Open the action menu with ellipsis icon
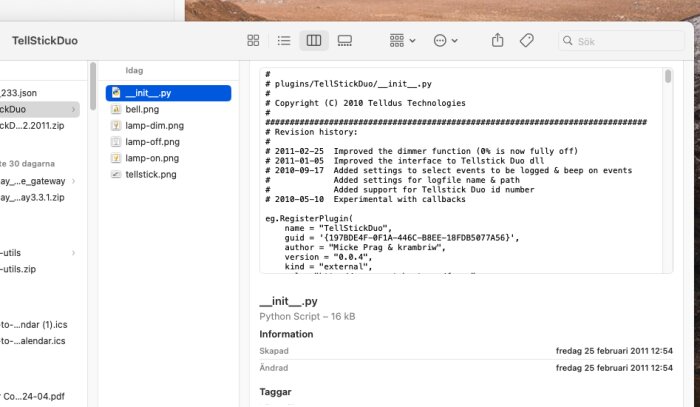 click(445, 41)
